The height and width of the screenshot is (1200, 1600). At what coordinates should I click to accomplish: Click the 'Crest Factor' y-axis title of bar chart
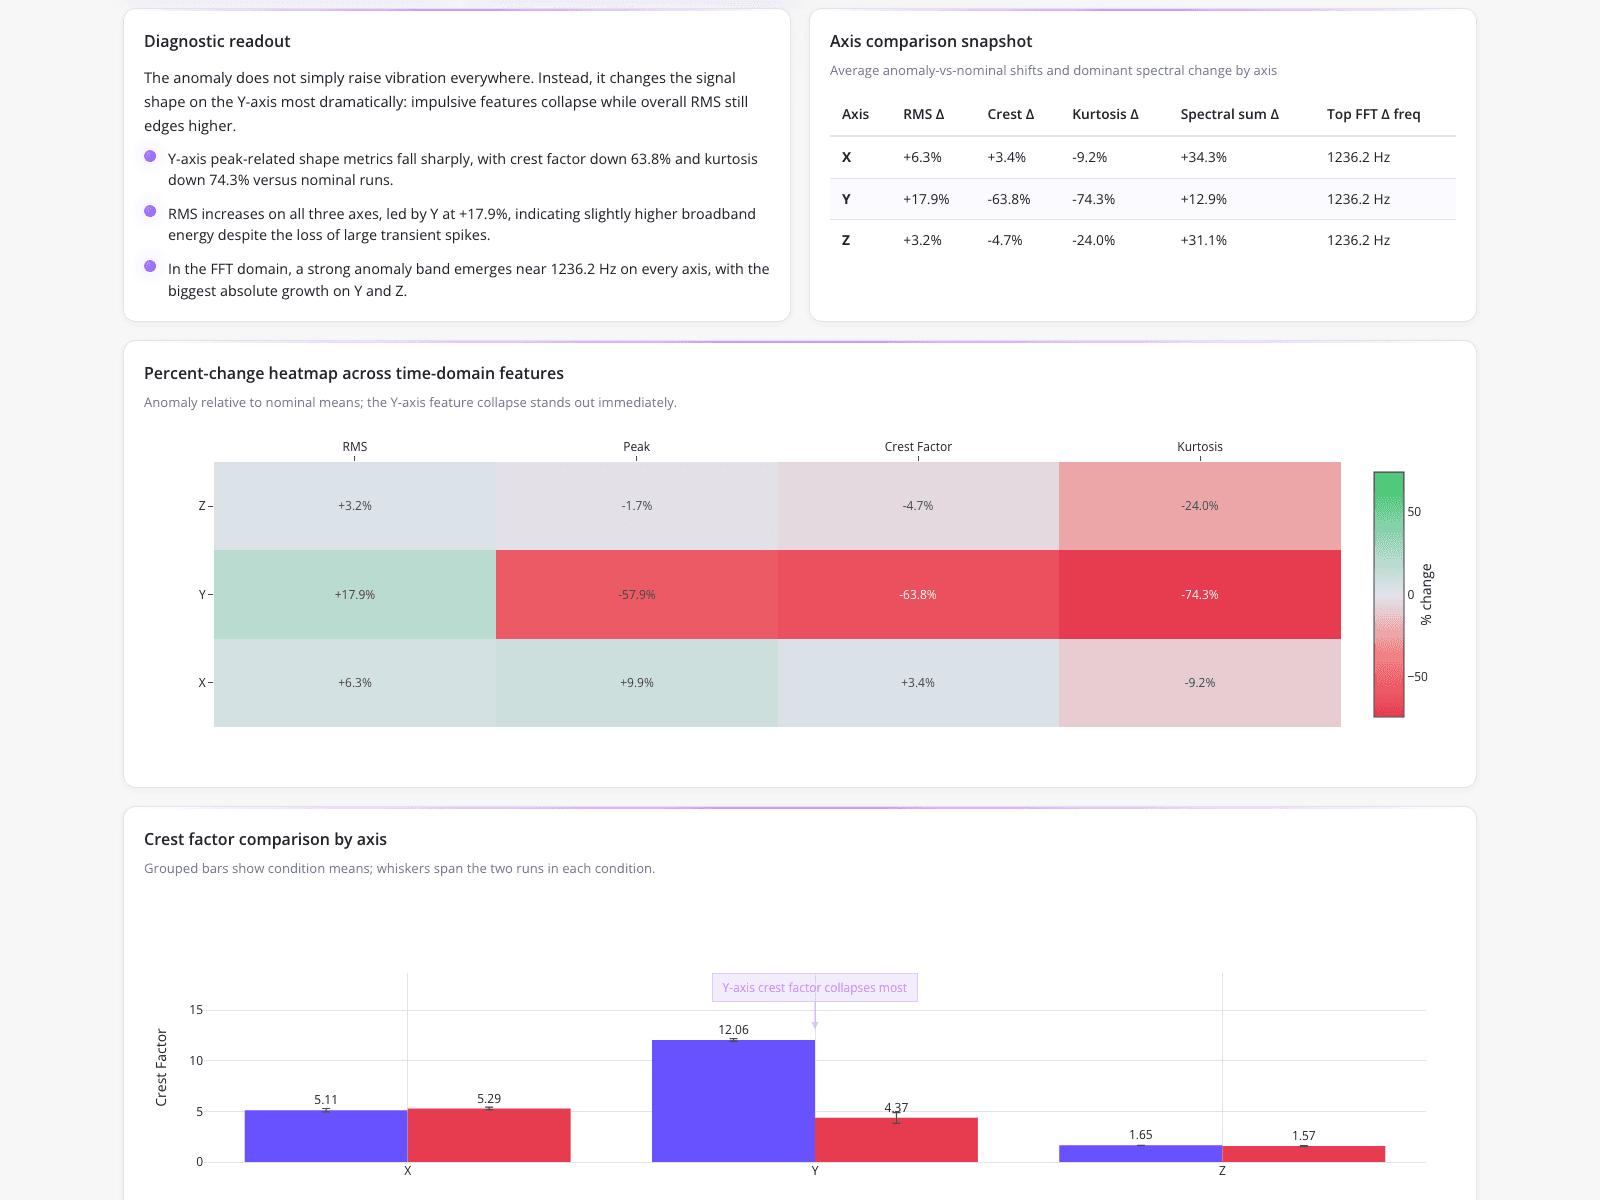click(x=161, y=1068)
